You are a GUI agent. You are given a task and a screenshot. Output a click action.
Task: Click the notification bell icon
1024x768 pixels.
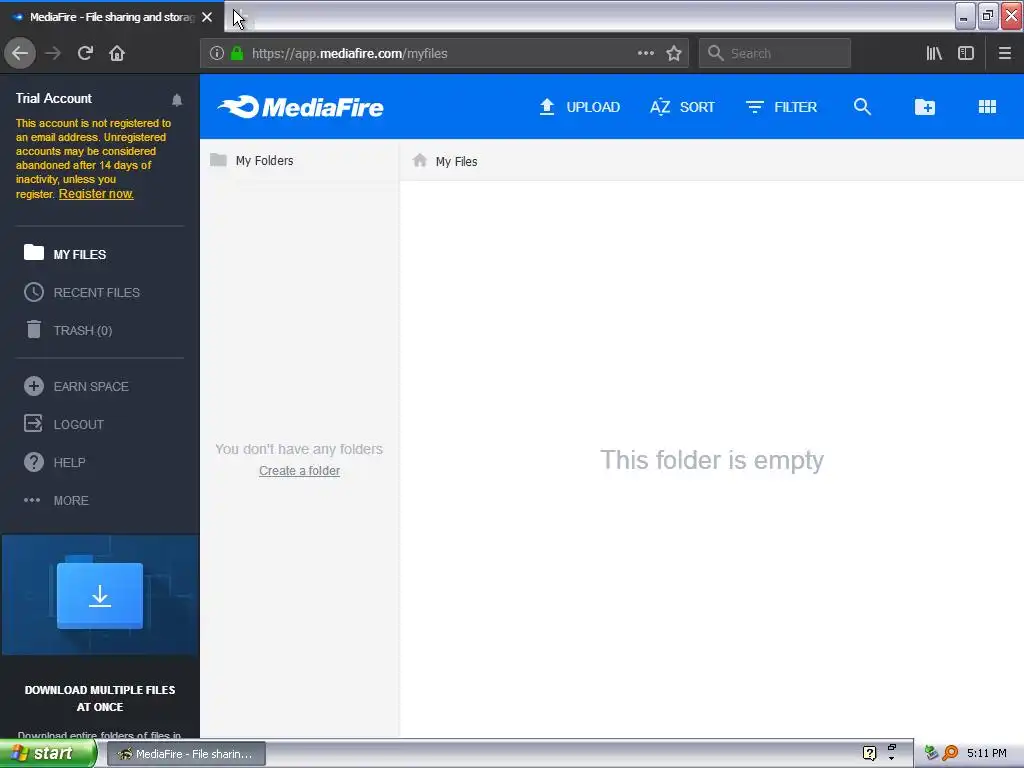[177, 100]
